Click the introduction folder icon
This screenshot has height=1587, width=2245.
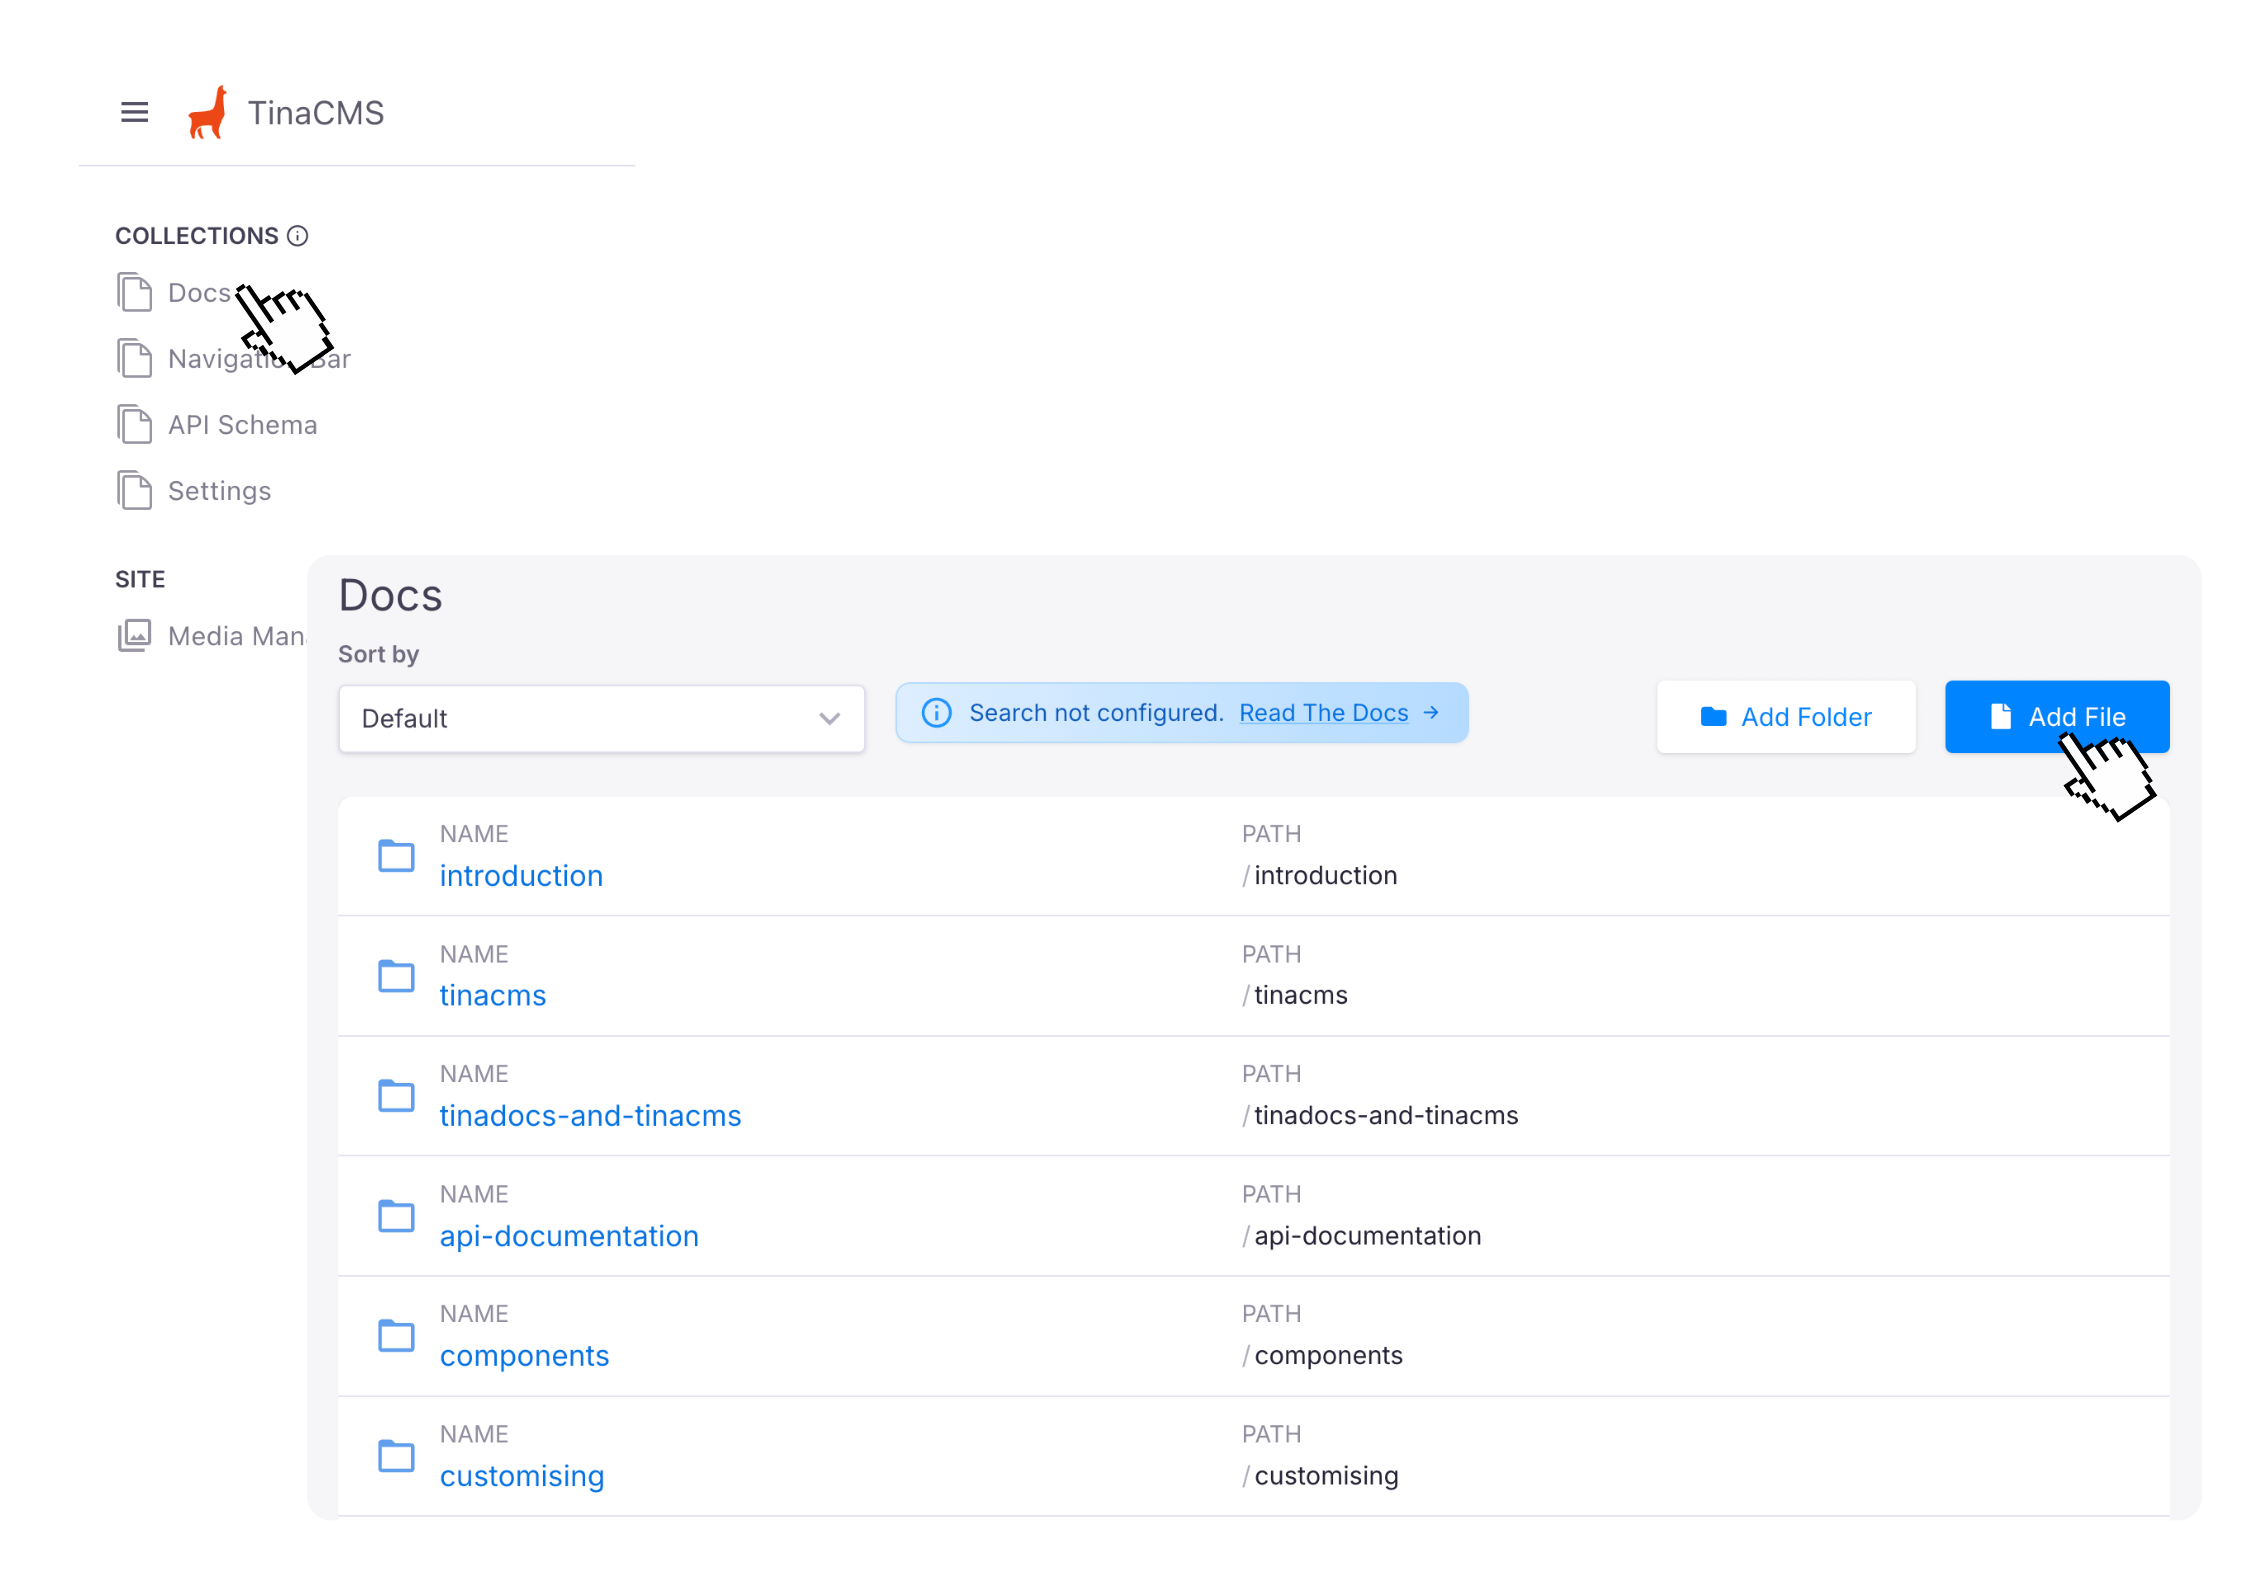pyautogui.click(x=396, y=856)
